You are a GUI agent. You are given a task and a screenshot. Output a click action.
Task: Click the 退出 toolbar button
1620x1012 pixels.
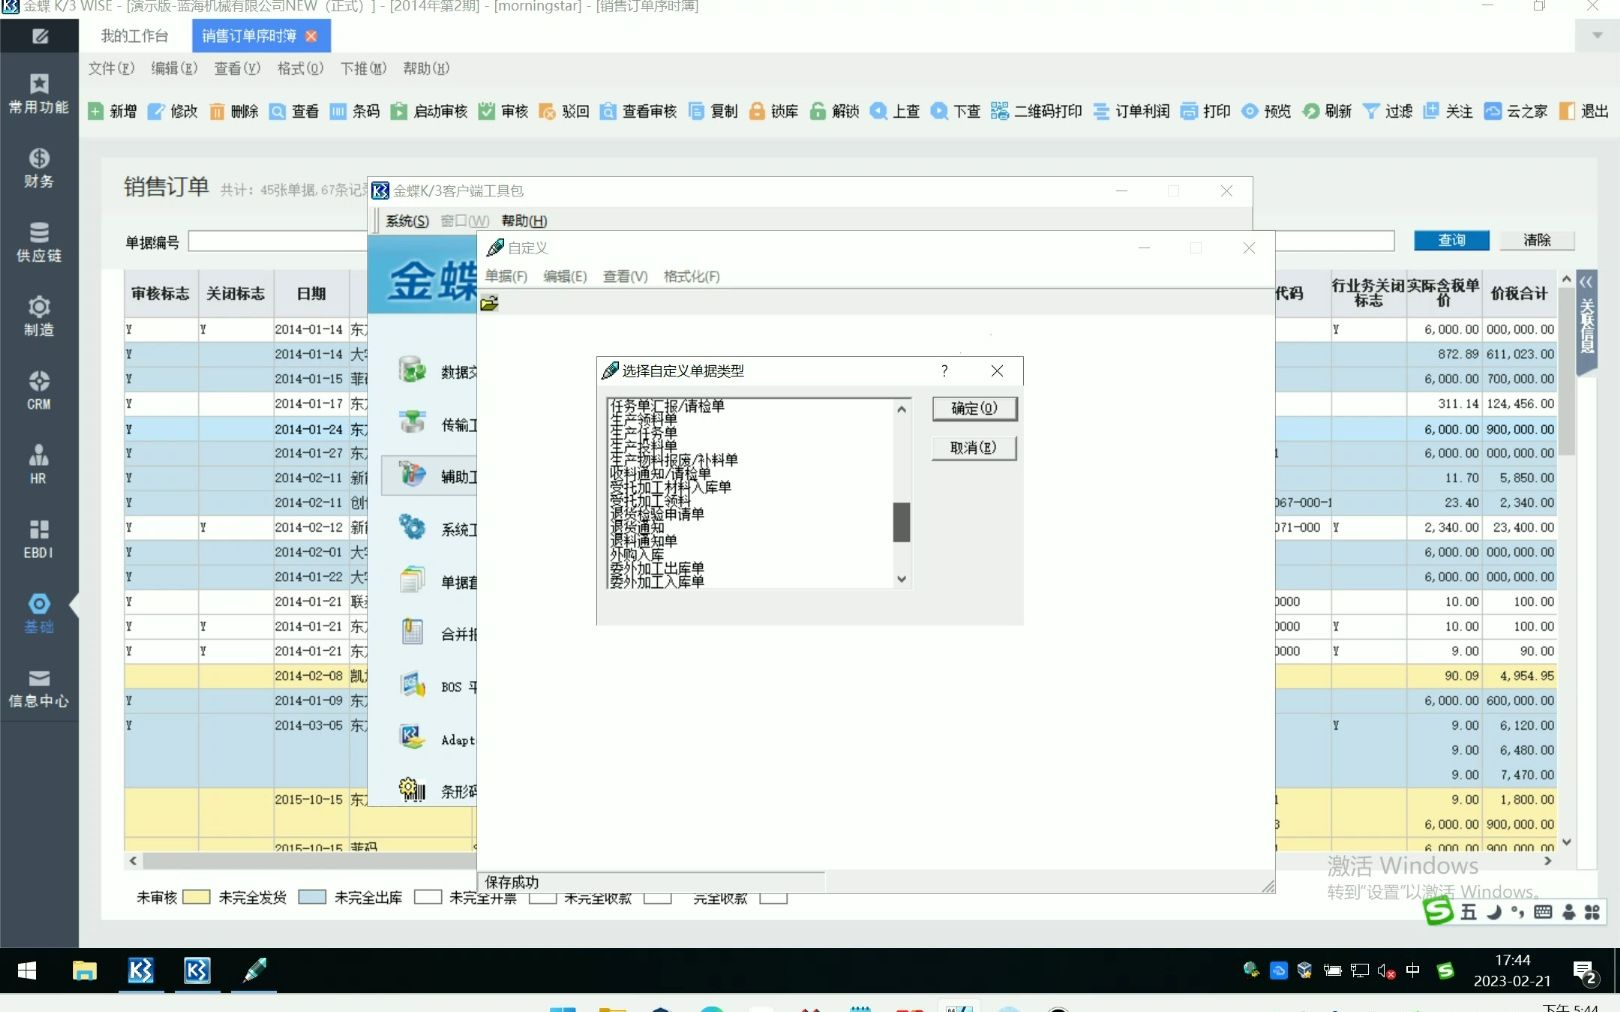(x=1584, y=111)
